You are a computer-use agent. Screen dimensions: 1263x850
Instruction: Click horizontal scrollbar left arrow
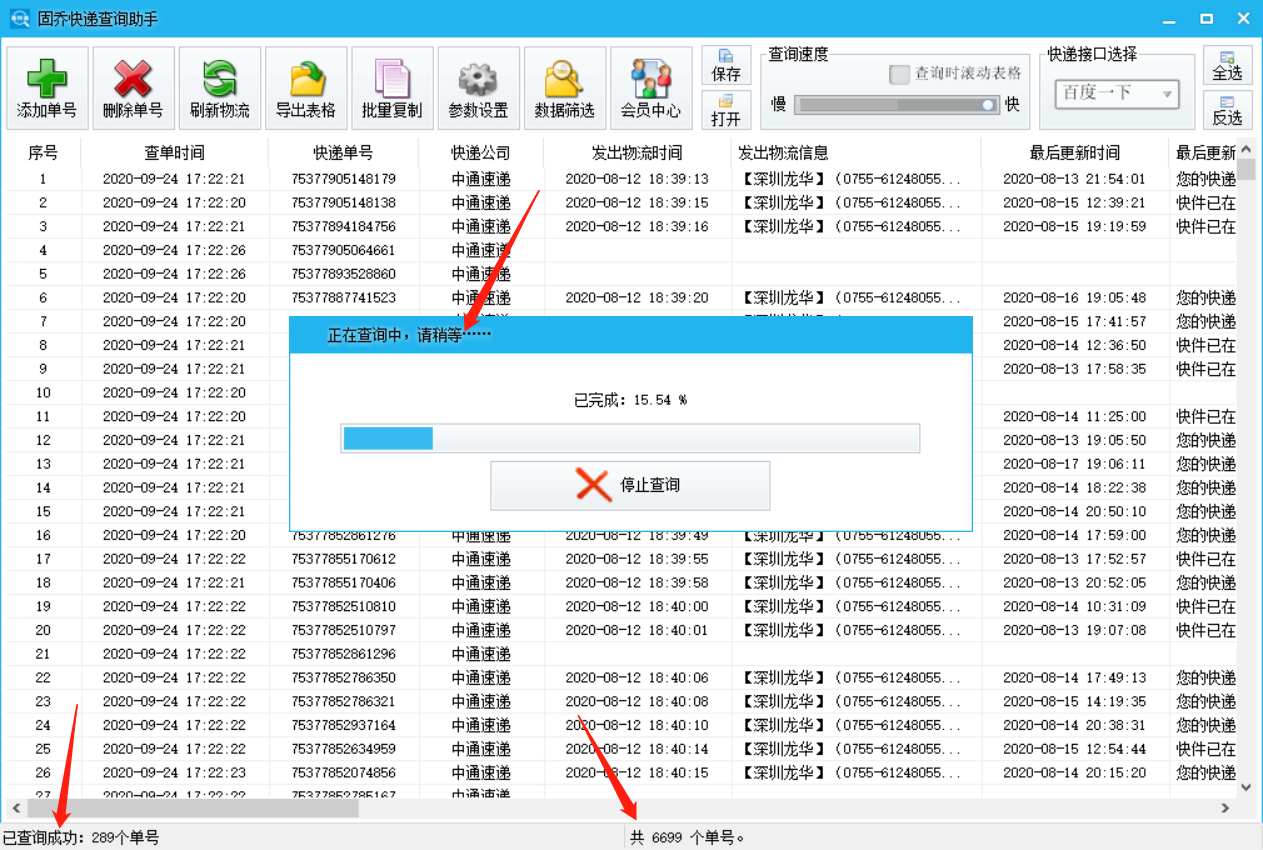(x=15, y=808)
